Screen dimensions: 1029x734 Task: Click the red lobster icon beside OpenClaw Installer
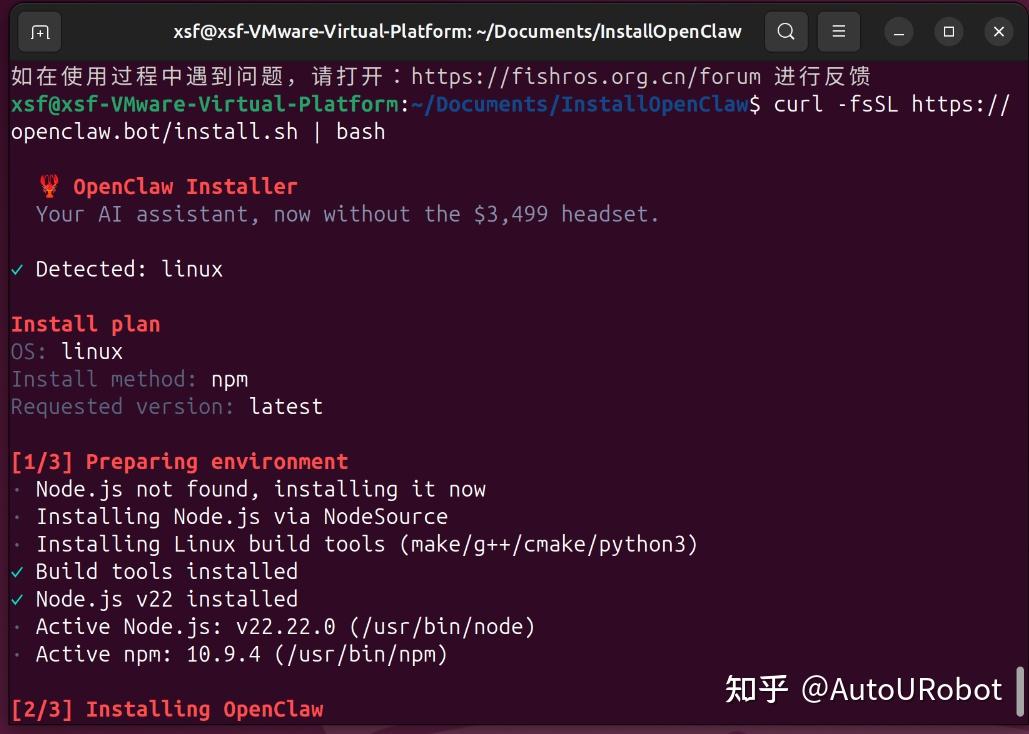coord(48,186)
